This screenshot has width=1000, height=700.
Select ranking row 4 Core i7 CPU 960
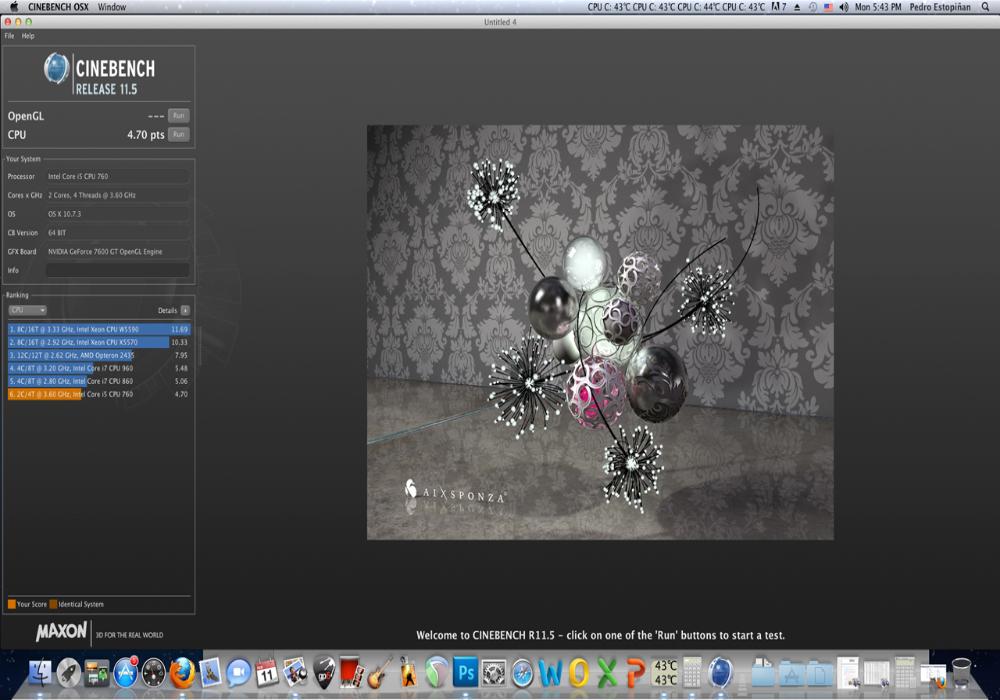click(98, 368)
